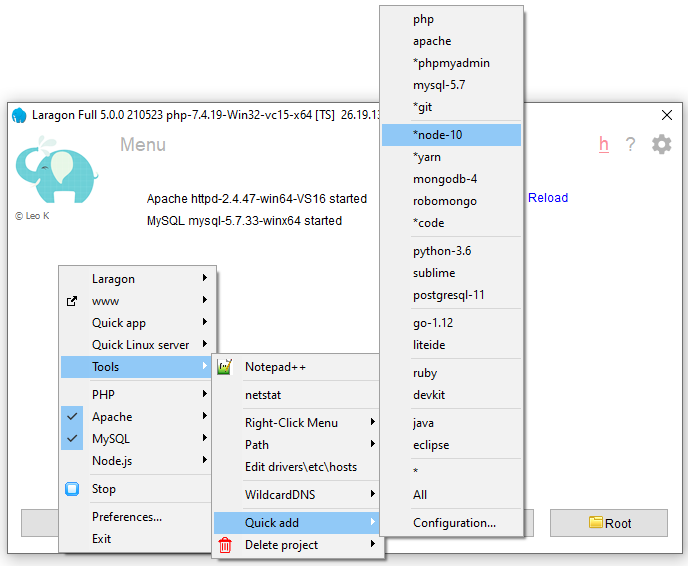This screenshot has height=566, width=688.
Task: Open Configuration... in Quick add list
Action: pyautogui.click(x=452, y=523)
